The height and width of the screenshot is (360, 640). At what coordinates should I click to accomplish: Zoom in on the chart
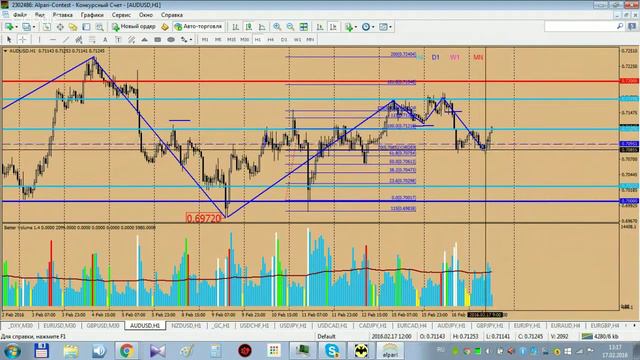[277, 27]
